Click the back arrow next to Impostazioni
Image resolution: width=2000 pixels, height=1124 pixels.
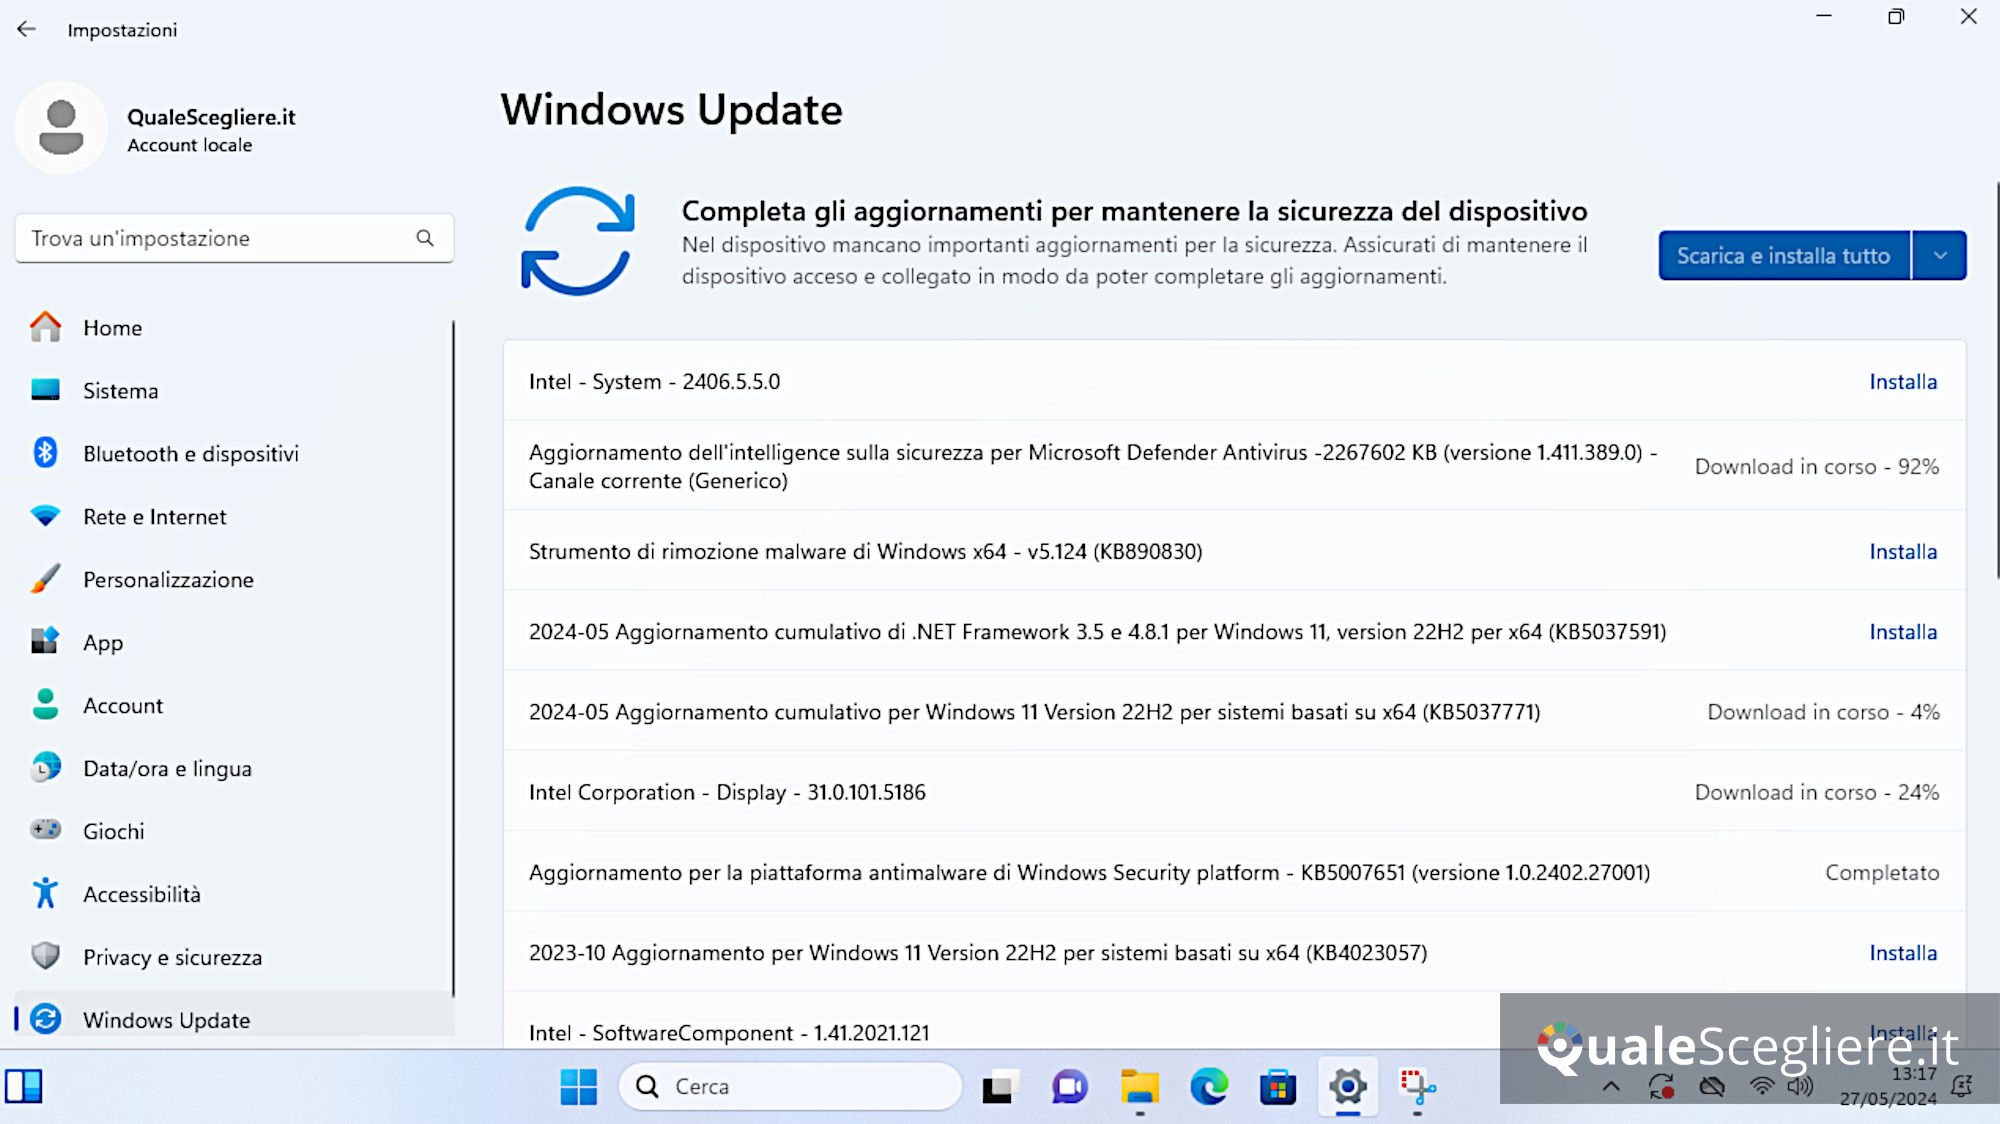(x=26, y=29)
